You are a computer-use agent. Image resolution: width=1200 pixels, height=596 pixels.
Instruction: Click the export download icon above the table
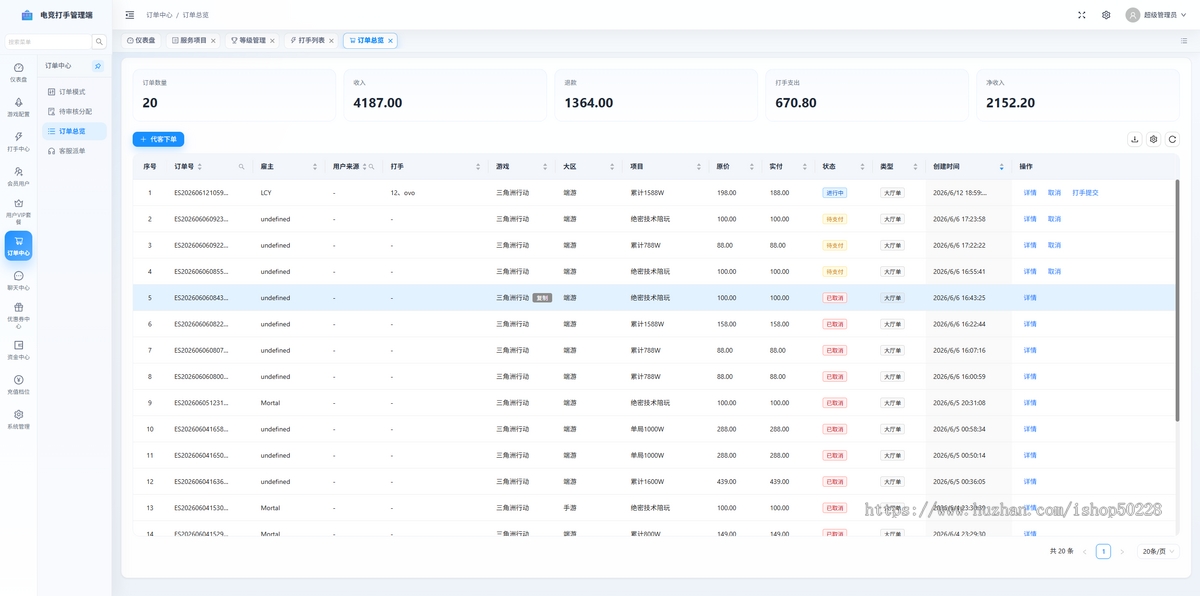[1135, 139]
